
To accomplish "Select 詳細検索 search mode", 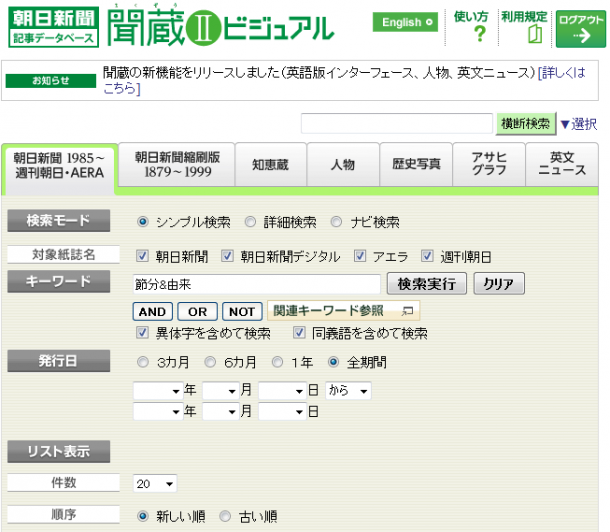I will click(x=250, y=222).
